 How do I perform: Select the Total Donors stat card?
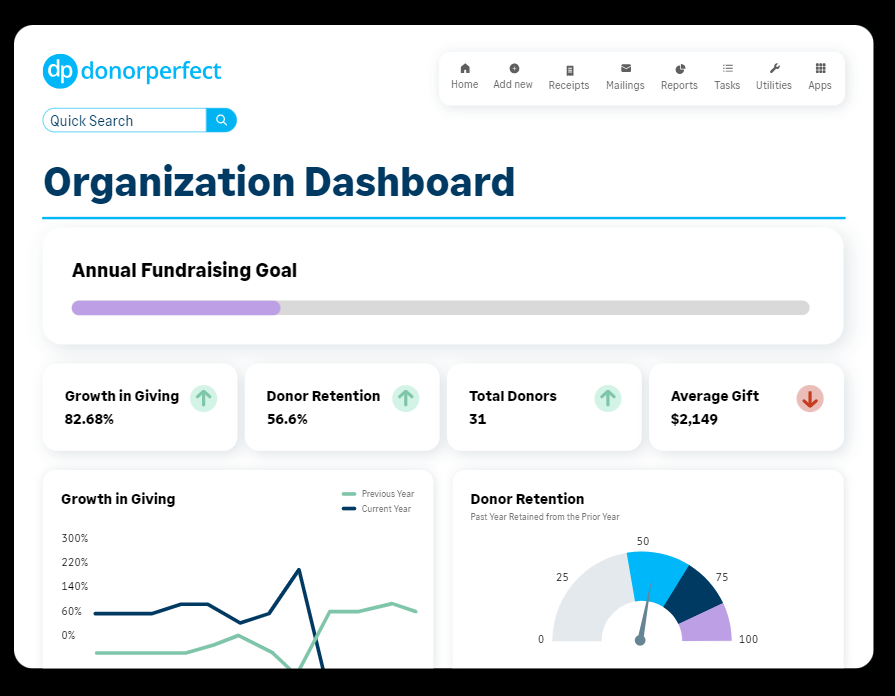(544, 407)
